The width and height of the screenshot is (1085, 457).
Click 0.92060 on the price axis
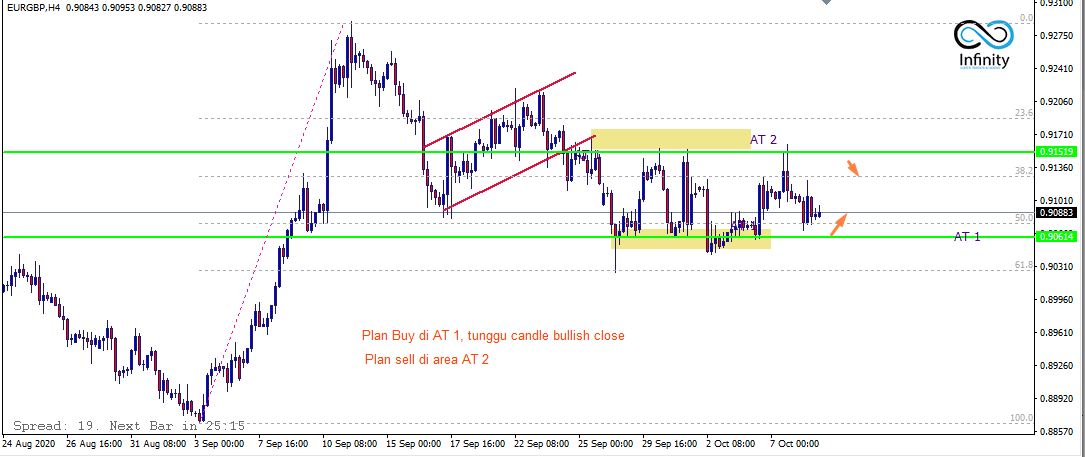point(1055,102)
